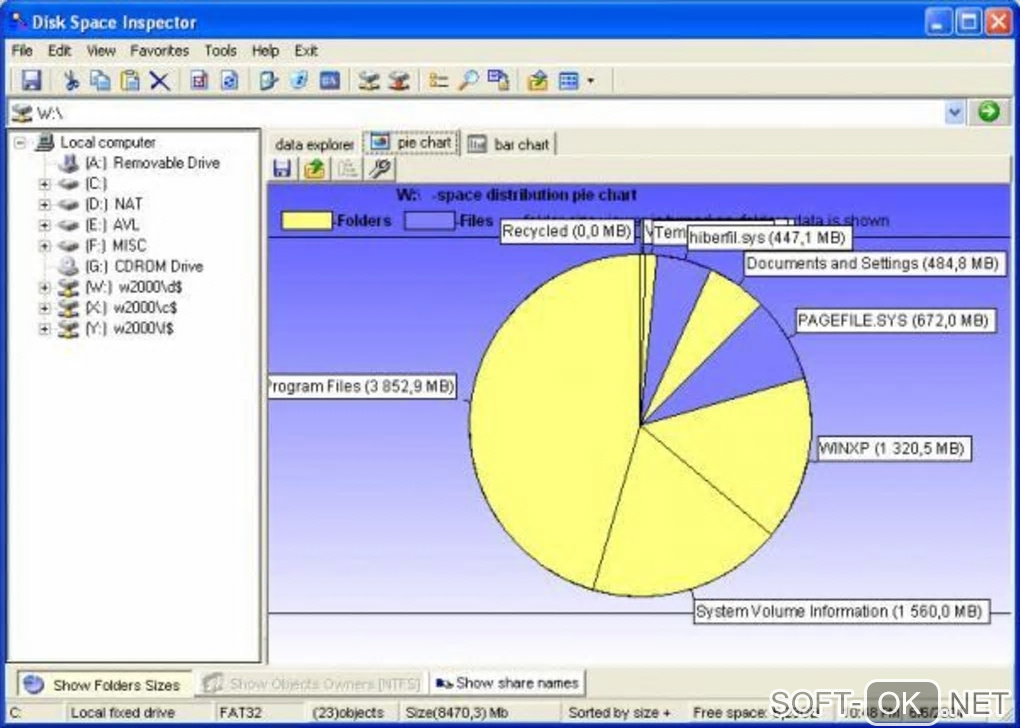Click the blue console window icon
The height and width of the screenshot is (728, 1020).
pyautogui.click(x=330, y=81)
